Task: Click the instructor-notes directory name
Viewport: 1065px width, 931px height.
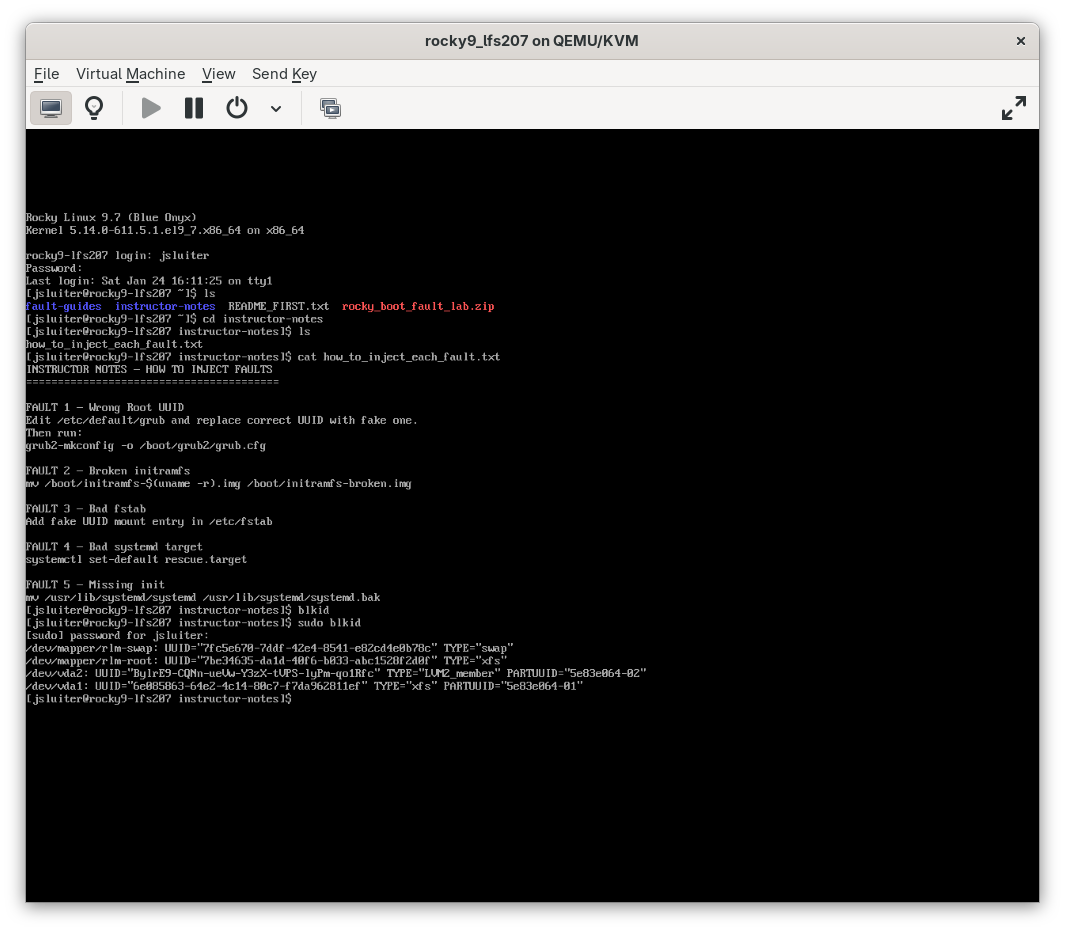Action: [164, 306]
